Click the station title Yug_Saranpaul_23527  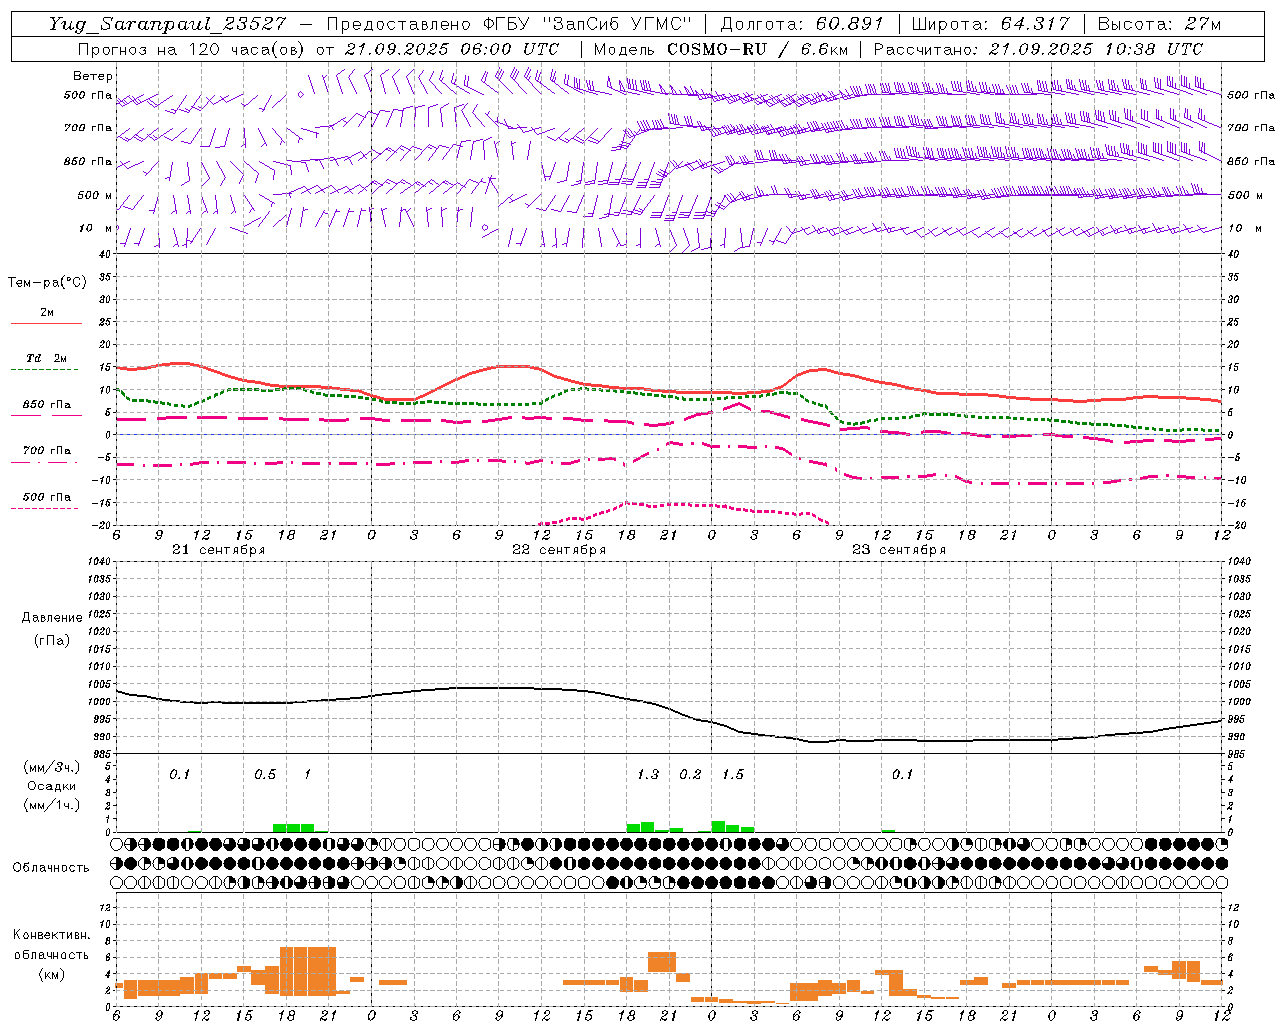[x=169, y=24]
